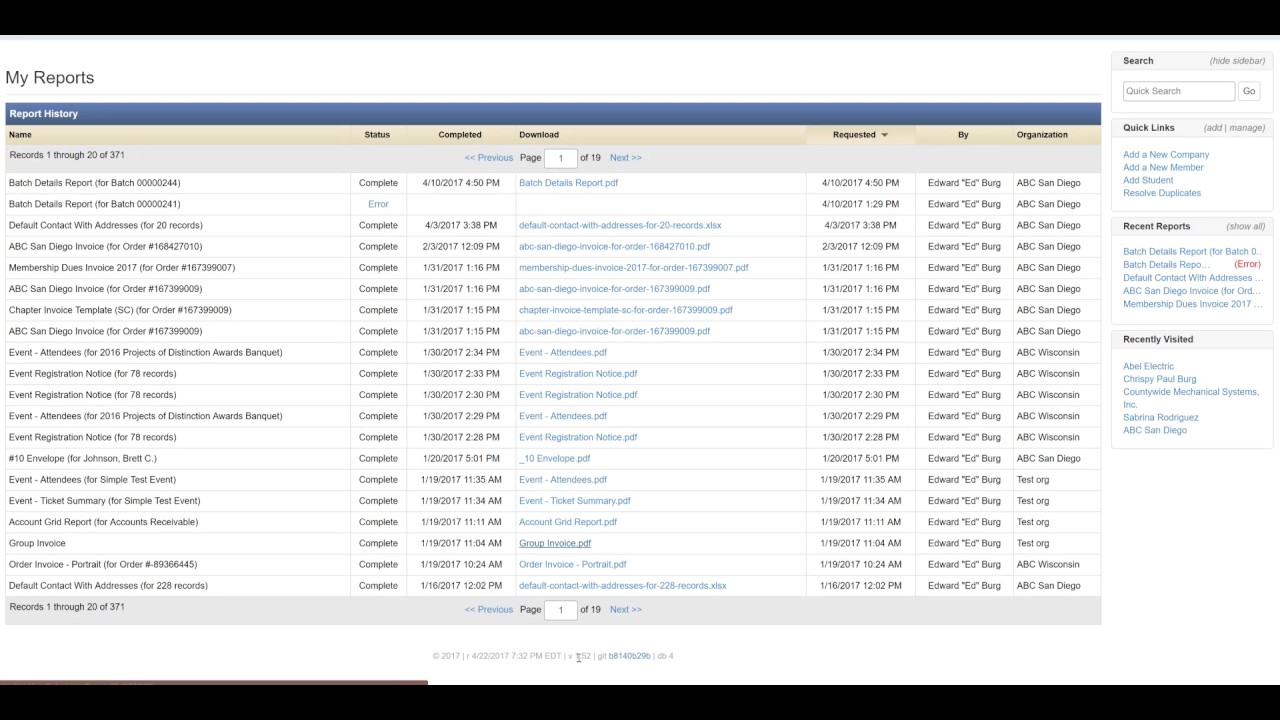Download Batch Details Report.pdf
The width and height of the screenshot is (1280, 720).
click(x=568, y=183)
